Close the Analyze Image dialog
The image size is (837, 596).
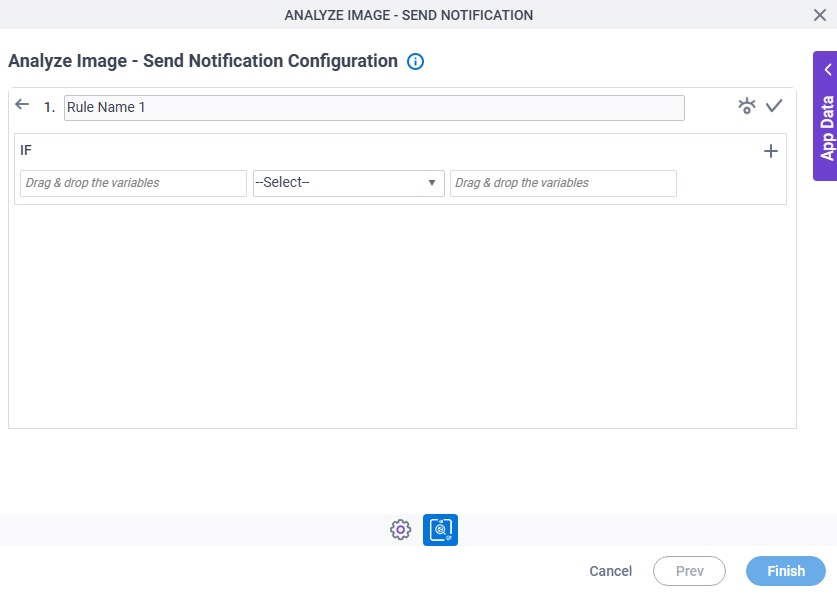coord(820,15)
